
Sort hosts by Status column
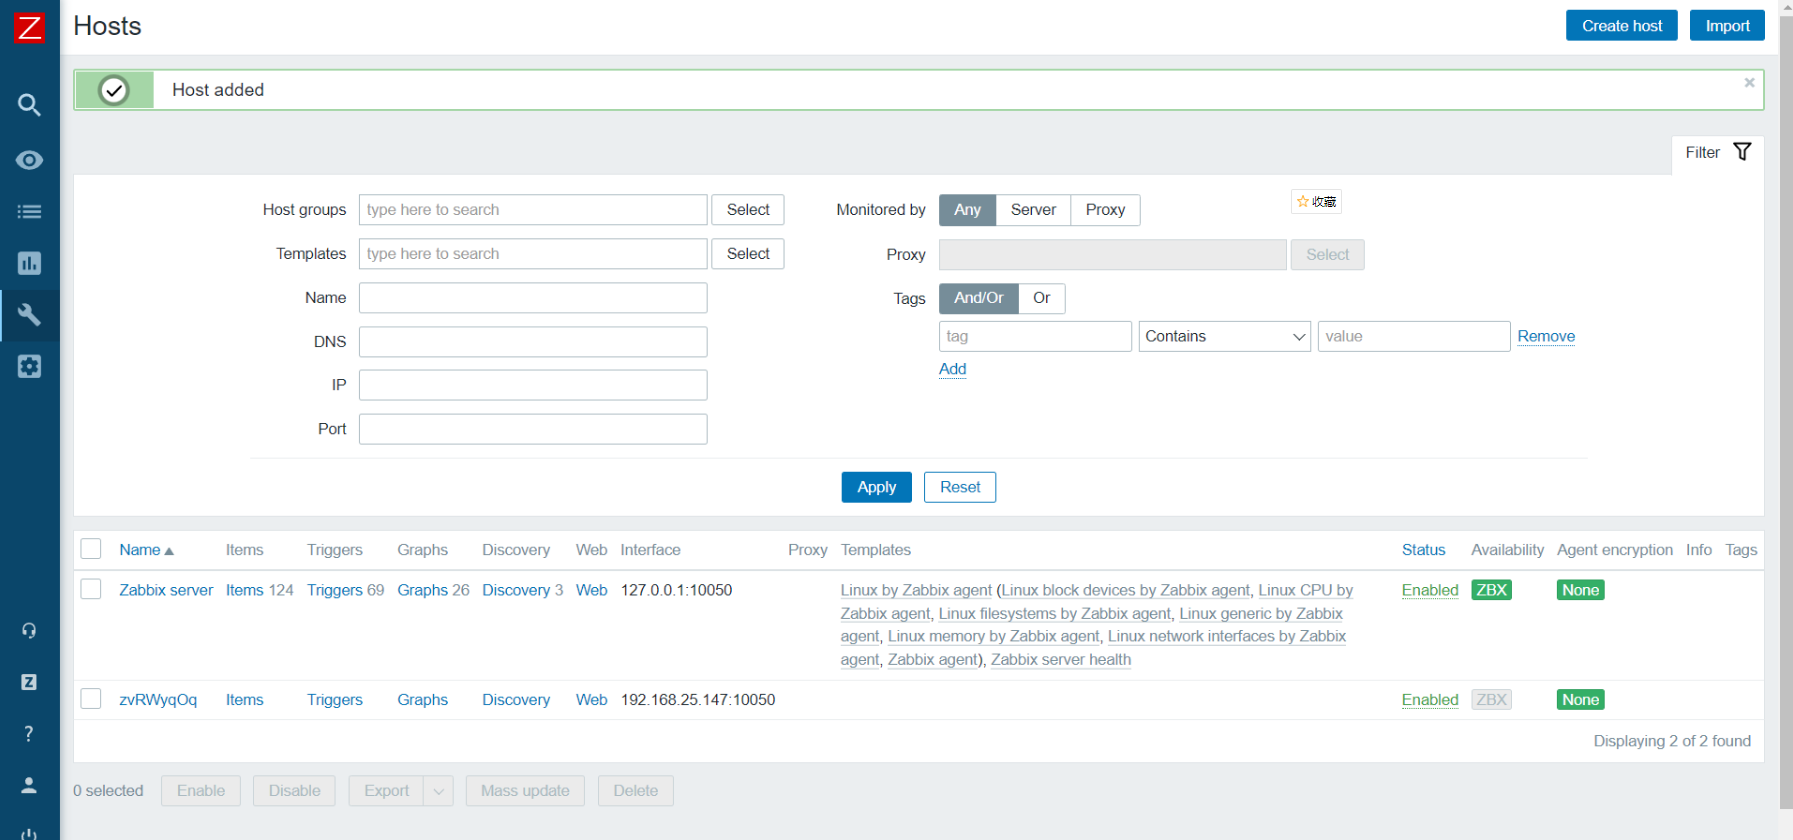pos(1423,550)
